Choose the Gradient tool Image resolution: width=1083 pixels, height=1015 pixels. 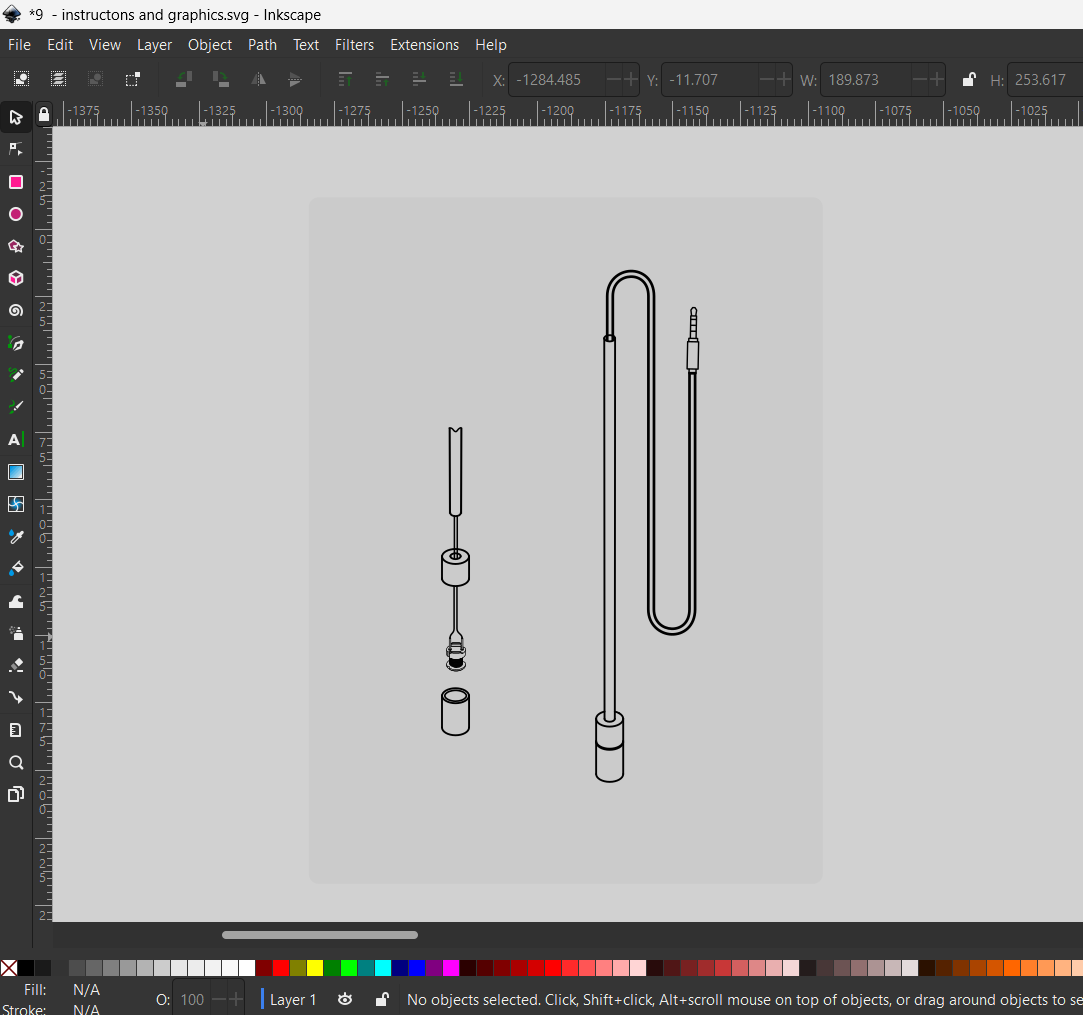pos(16,472)
